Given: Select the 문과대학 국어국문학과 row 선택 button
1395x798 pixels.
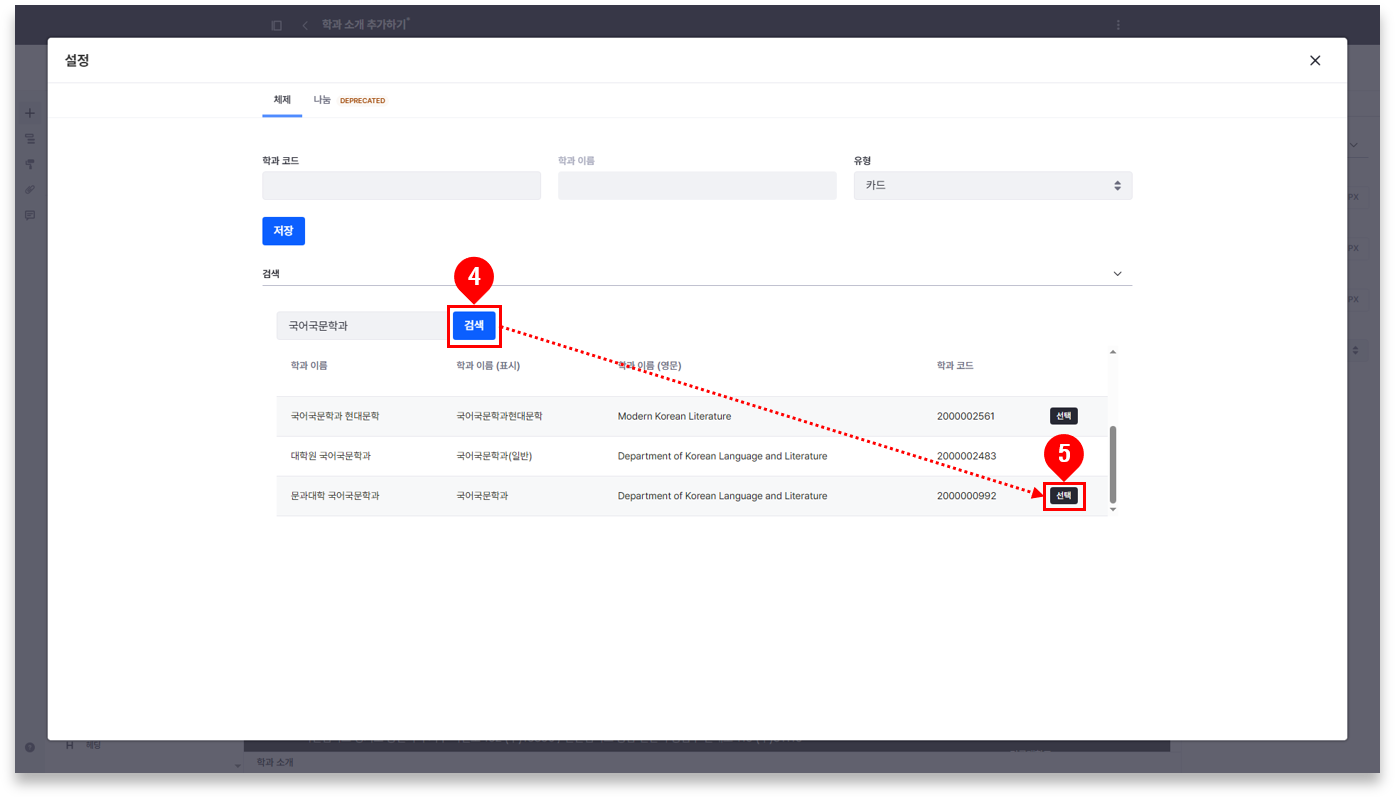Looking at the screenshot, I should [1063, 496].
